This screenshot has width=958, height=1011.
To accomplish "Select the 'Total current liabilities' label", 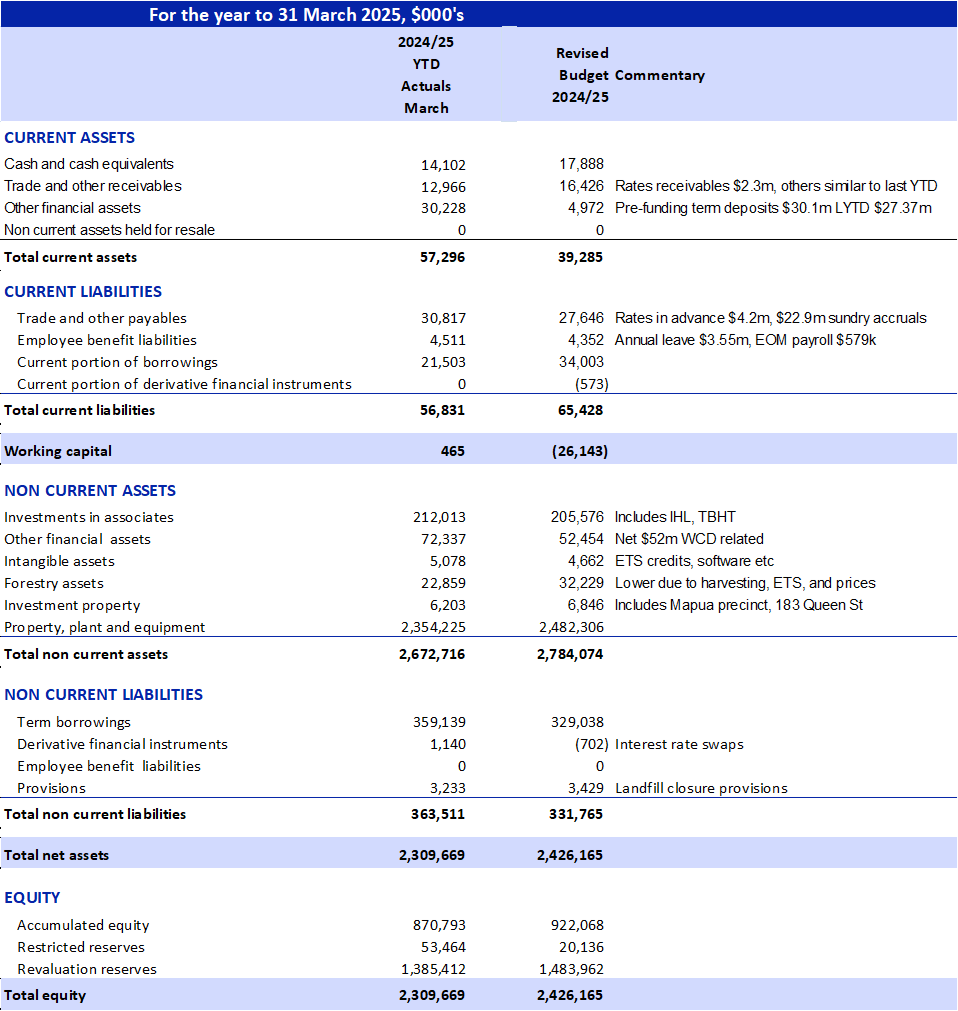I will 79,410.
